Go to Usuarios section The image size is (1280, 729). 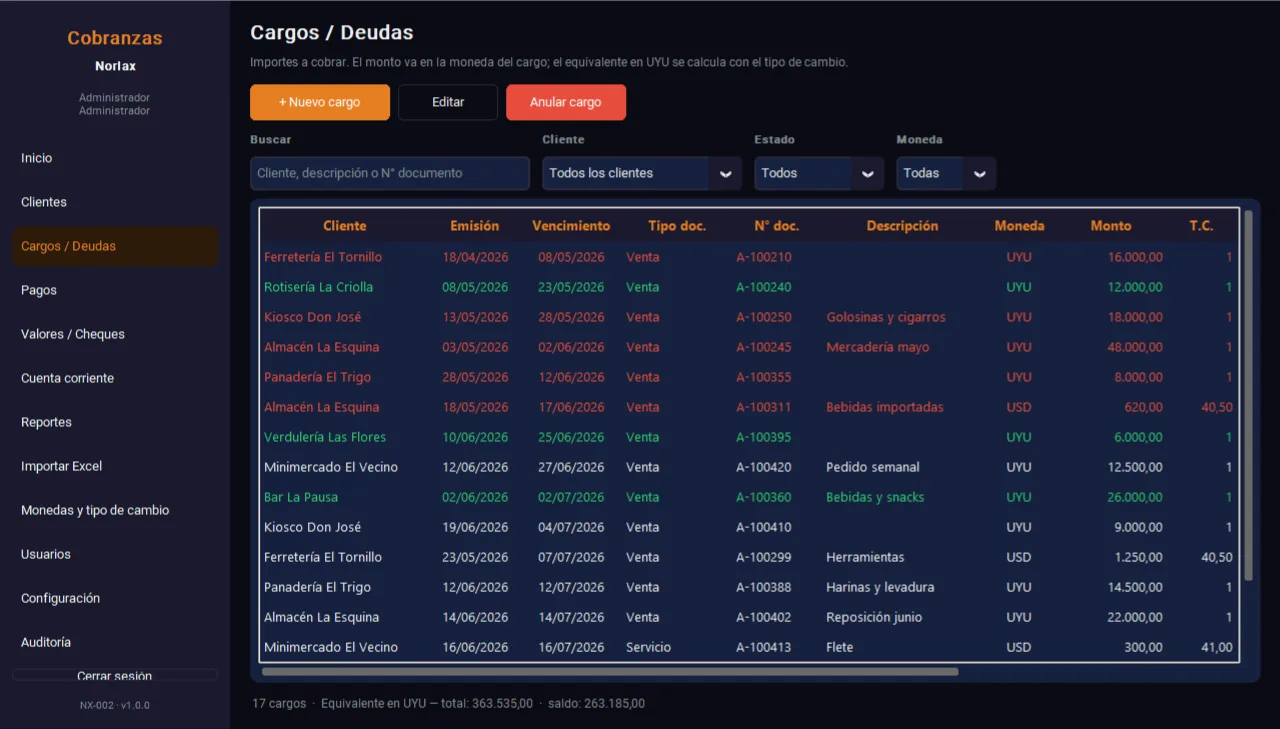click(115, 554)
